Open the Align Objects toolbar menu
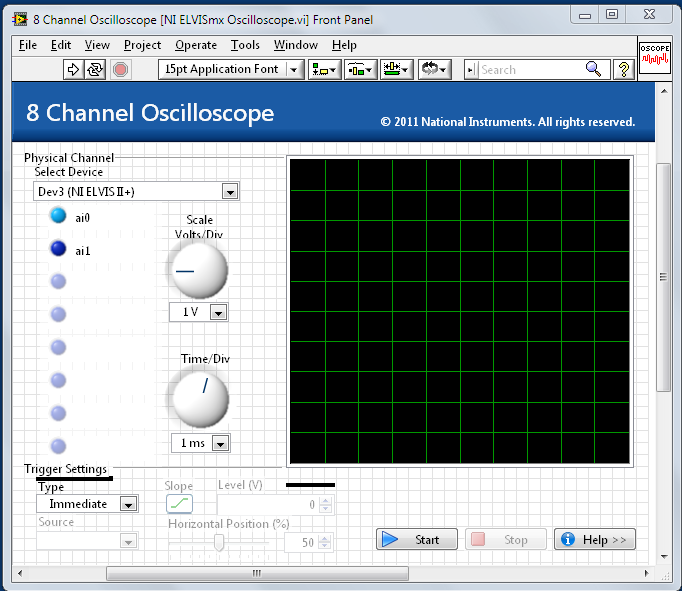The image size is (682, 591). [324, 70]
